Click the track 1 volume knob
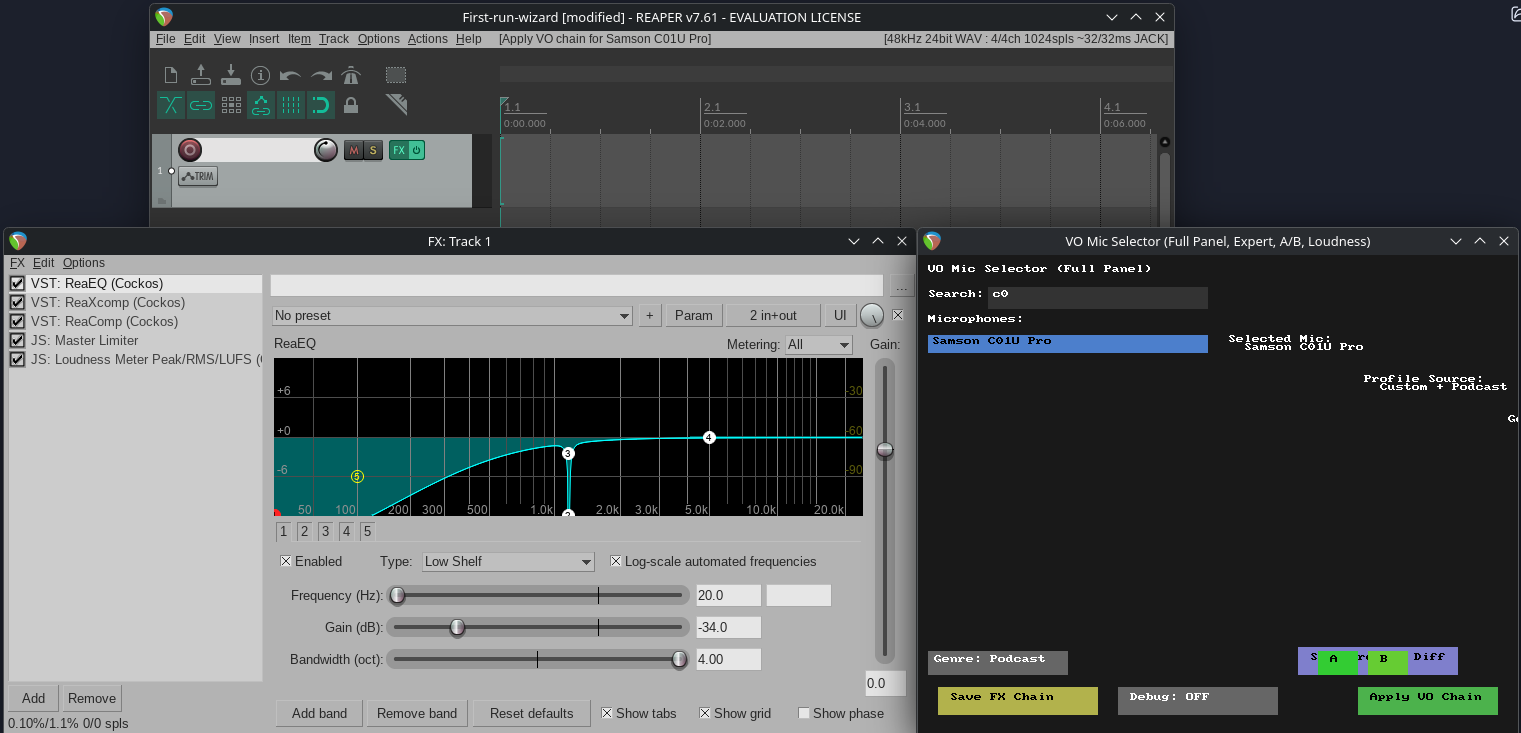This screenshot has width=1521, height=733. click(x=326, y=150)
